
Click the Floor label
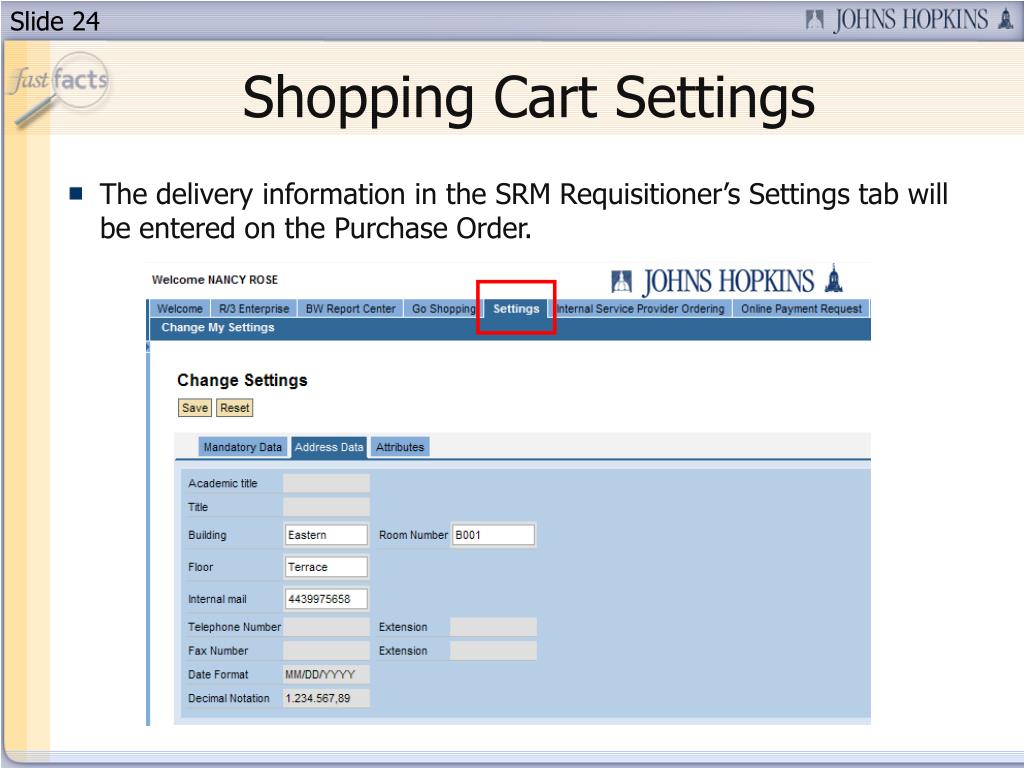pos(200,567)
